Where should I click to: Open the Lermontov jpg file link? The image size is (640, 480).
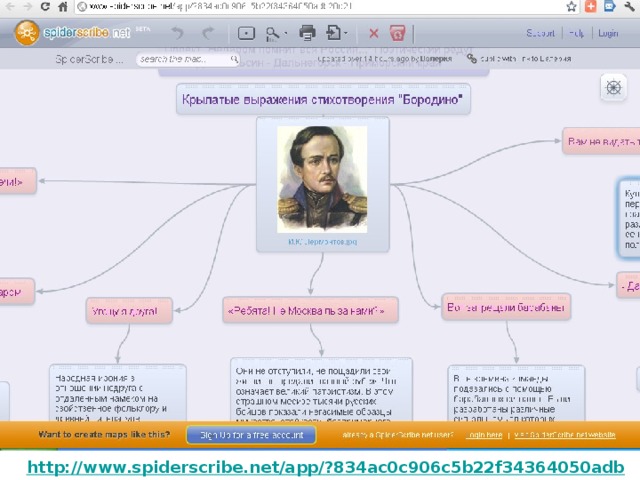322,242
